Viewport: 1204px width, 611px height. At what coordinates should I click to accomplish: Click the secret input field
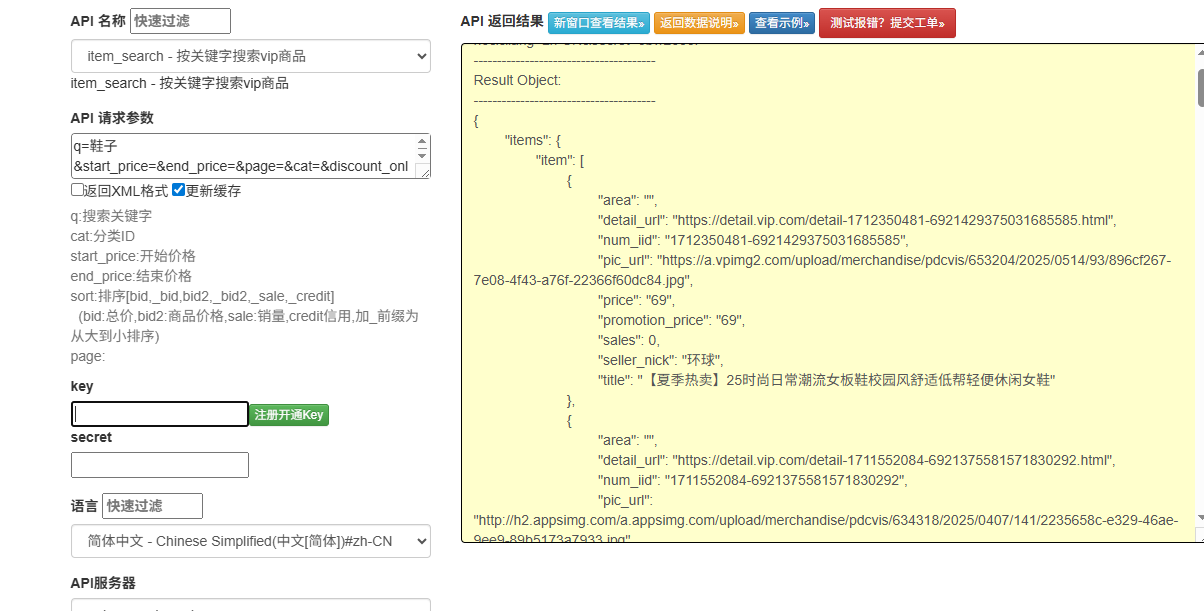159,465
